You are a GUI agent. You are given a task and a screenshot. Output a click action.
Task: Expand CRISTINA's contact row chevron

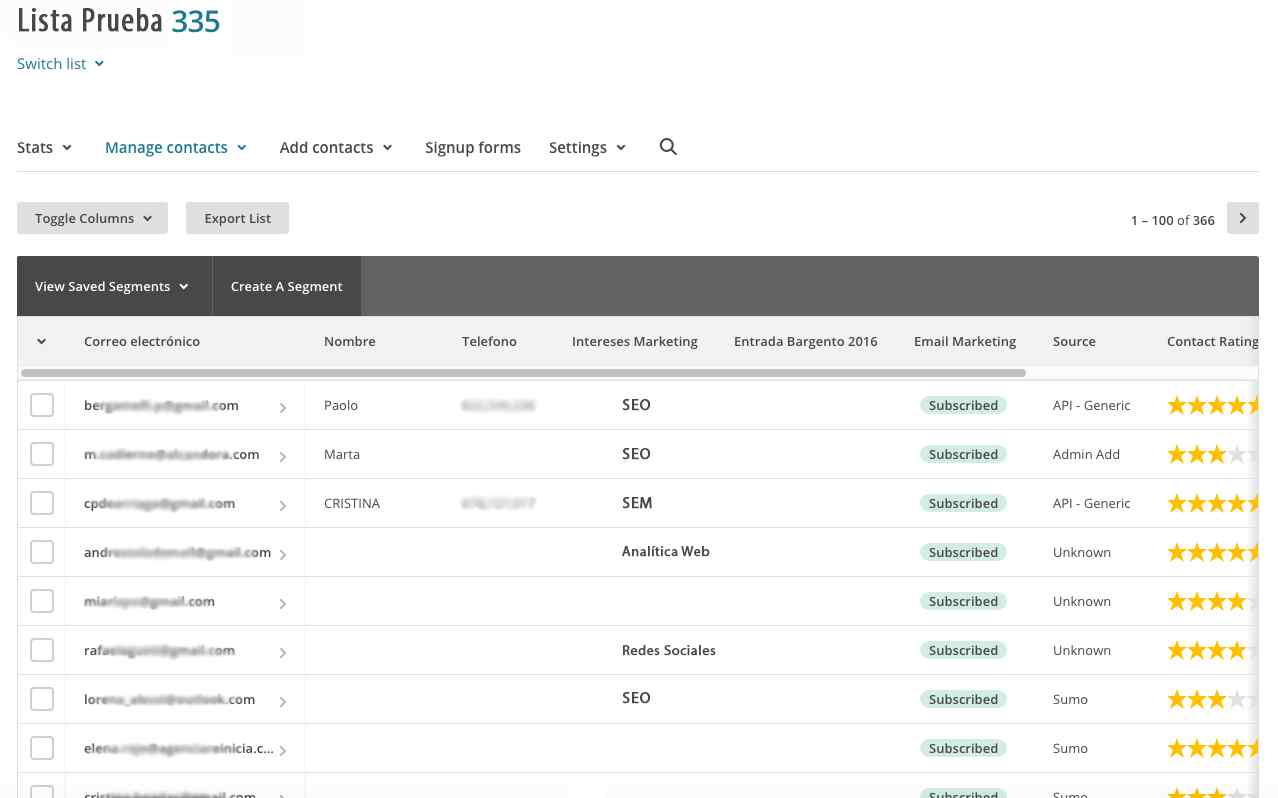283,506
